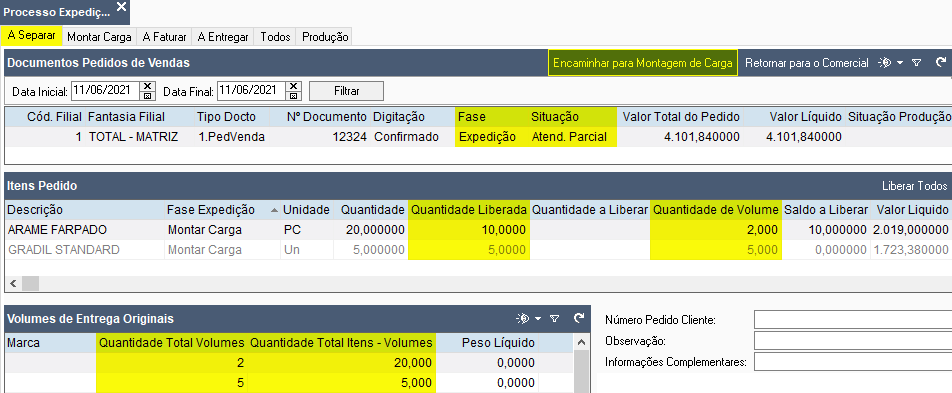Open calendar picker for Data Final

tap(294, 95)
